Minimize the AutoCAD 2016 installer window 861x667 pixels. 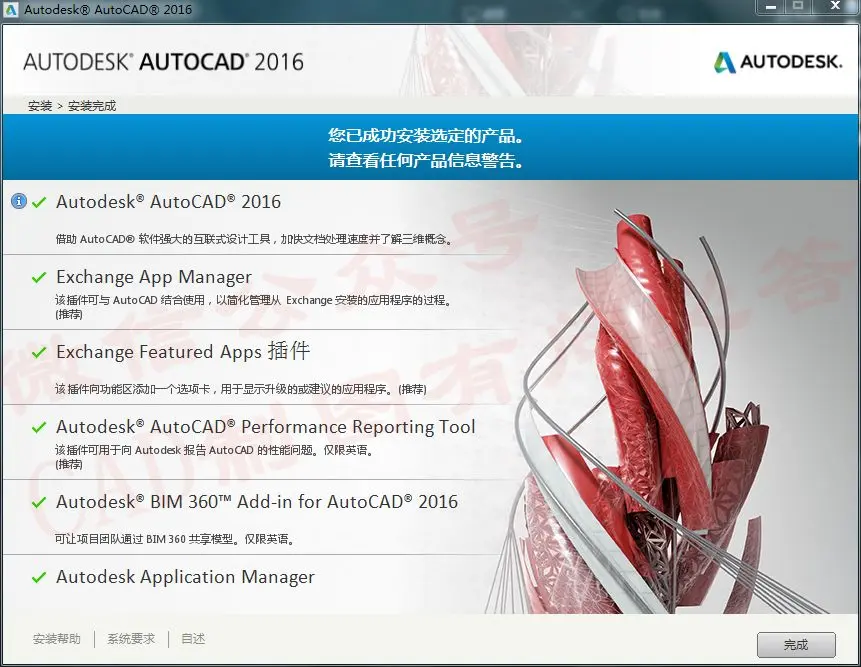point(771,7)
